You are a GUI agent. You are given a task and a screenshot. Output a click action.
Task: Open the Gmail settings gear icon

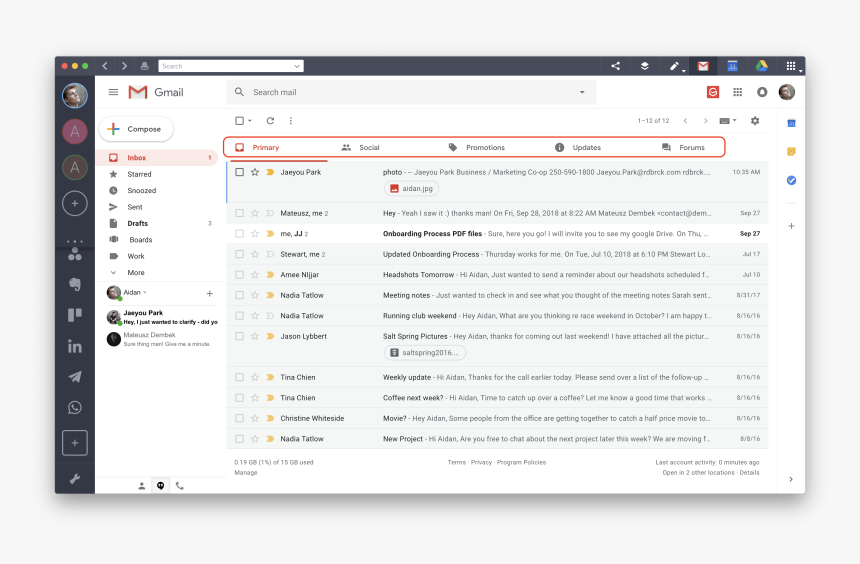point(755,121)
